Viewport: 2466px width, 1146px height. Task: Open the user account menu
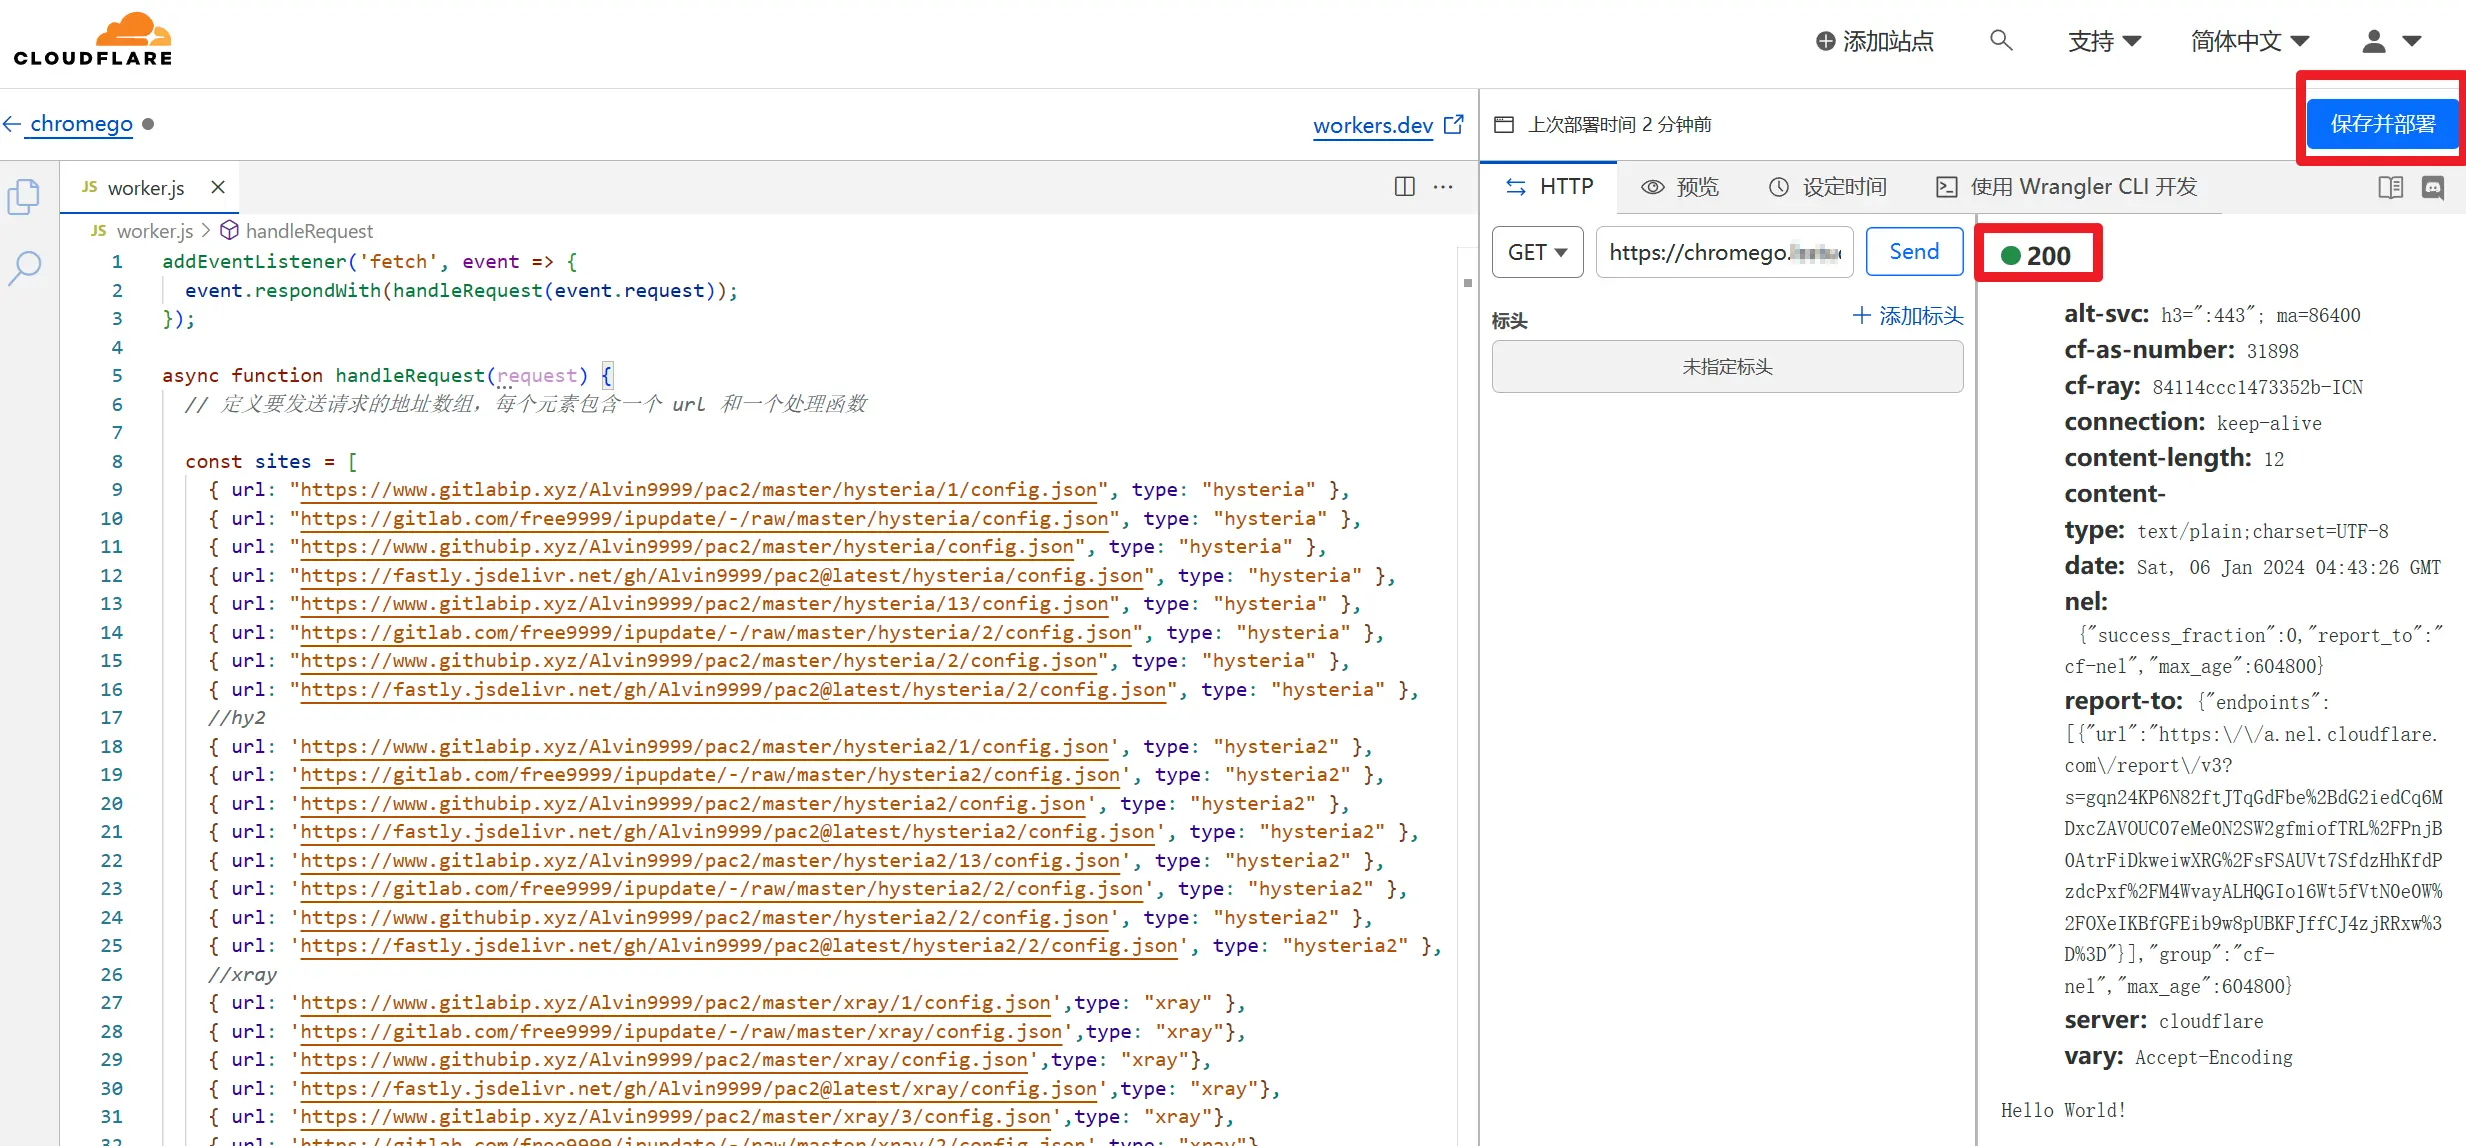coord(2391,41)
